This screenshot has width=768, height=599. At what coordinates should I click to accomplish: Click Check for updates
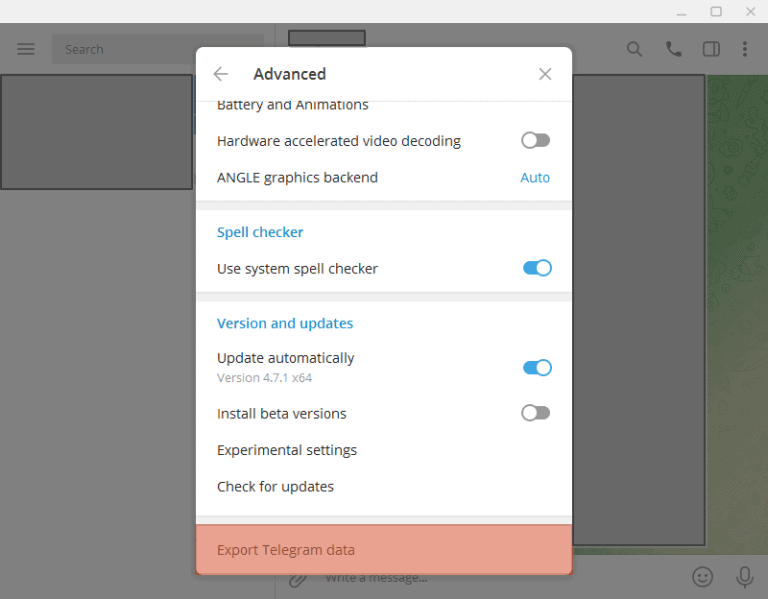(276, 487)
